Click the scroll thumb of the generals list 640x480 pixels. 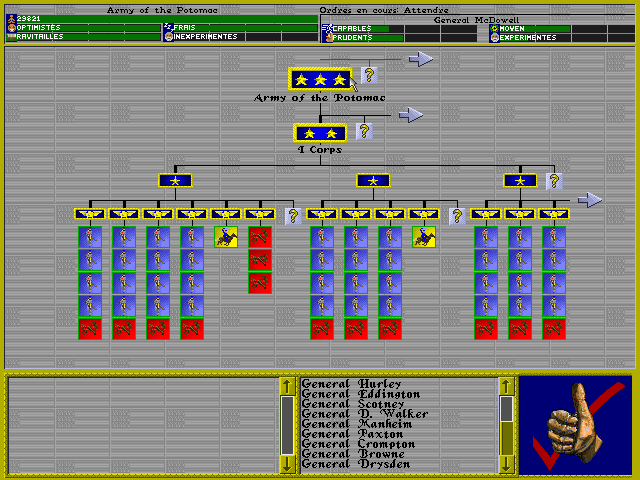pos(507,409)
